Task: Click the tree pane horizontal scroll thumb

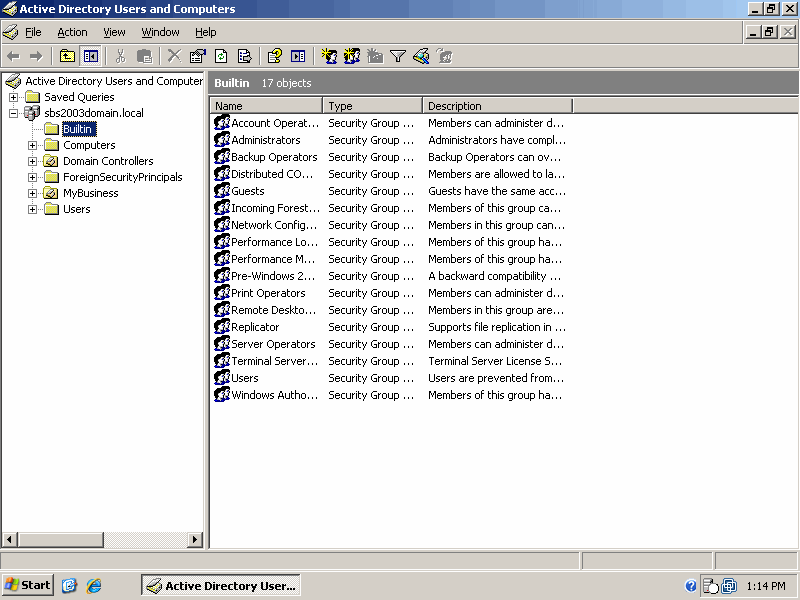Action: [61, 539]
